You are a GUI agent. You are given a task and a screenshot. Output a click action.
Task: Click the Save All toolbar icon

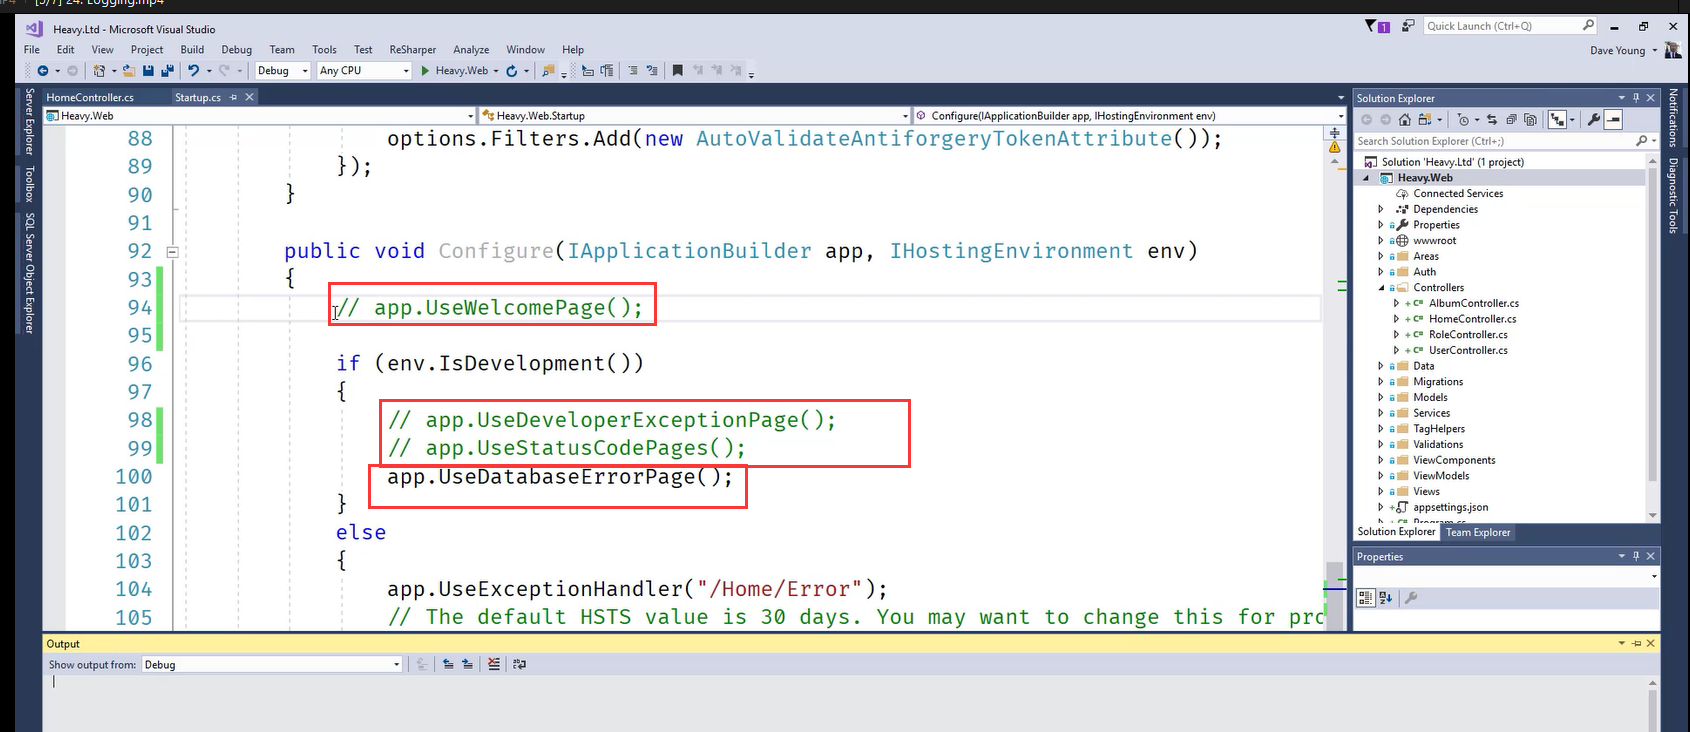(167, 70)
